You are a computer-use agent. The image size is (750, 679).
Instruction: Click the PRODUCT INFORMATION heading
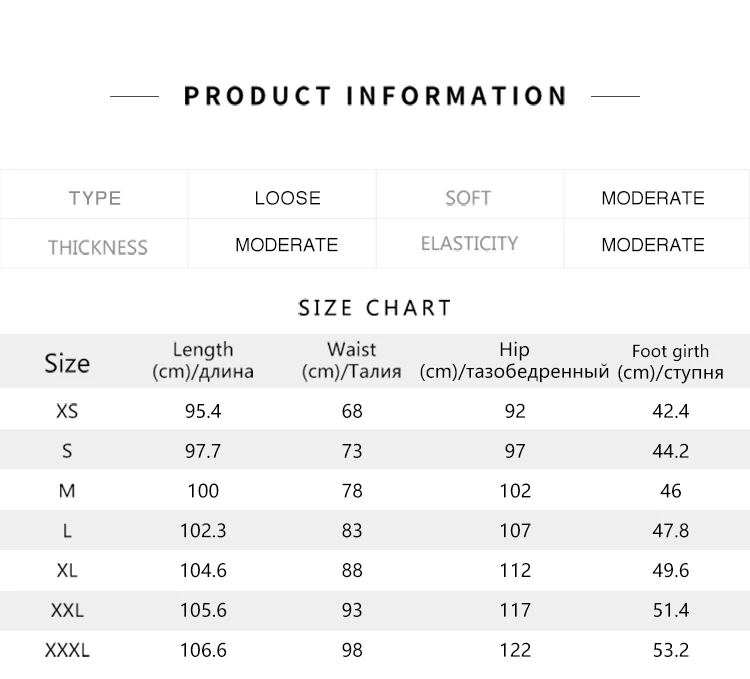point(375,96)
